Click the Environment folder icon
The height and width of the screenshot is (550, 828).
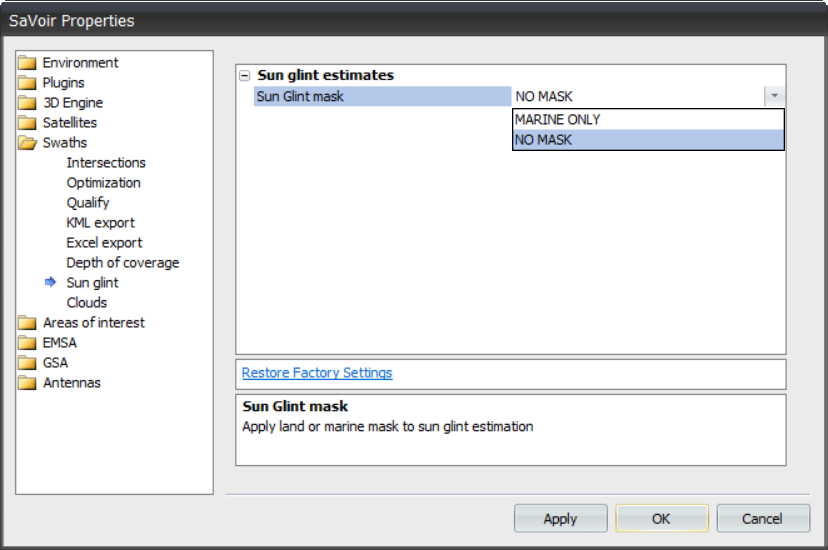(x=27, y=63)
